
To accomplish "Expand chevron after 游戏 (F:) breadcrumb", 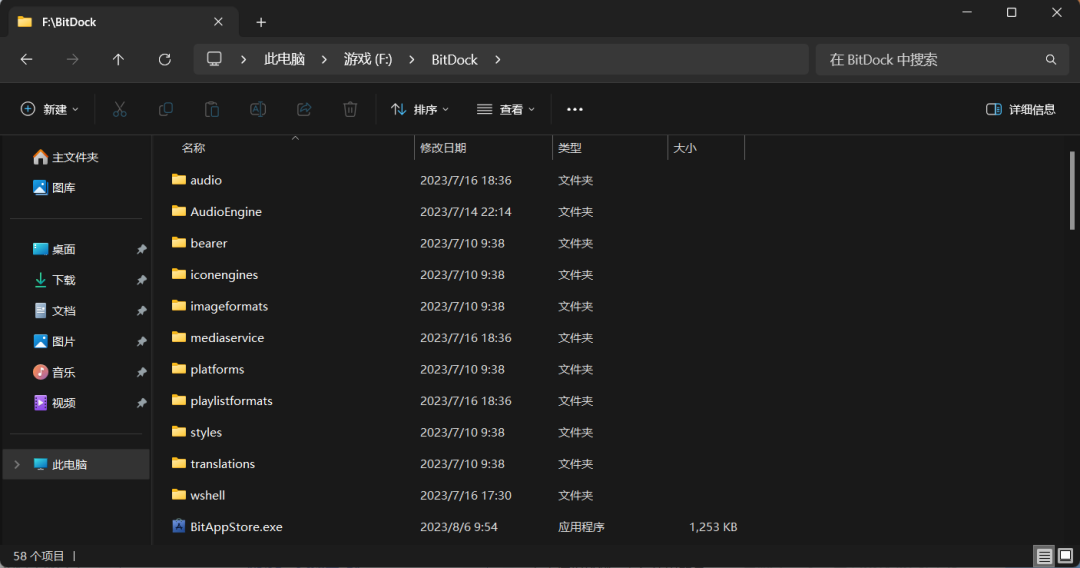I will click(x=411, y=60).
